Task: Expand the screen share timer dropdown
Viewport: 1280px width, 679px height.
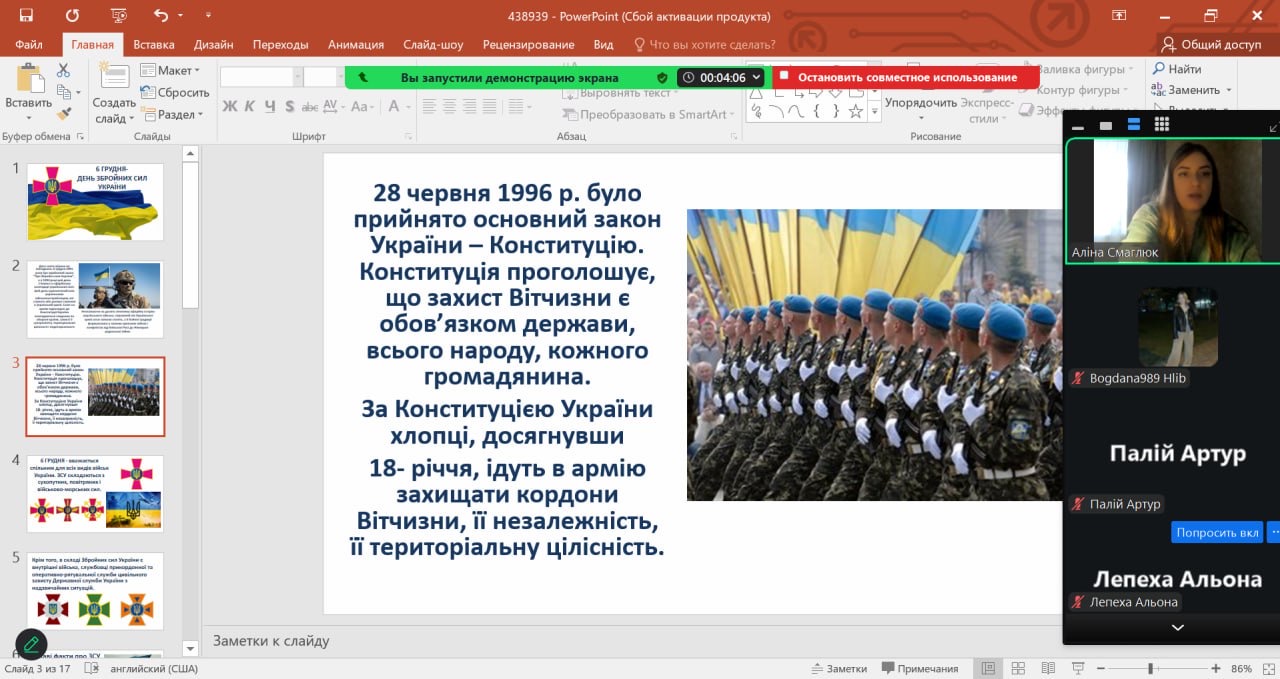Action: click(x=756, y=77)
